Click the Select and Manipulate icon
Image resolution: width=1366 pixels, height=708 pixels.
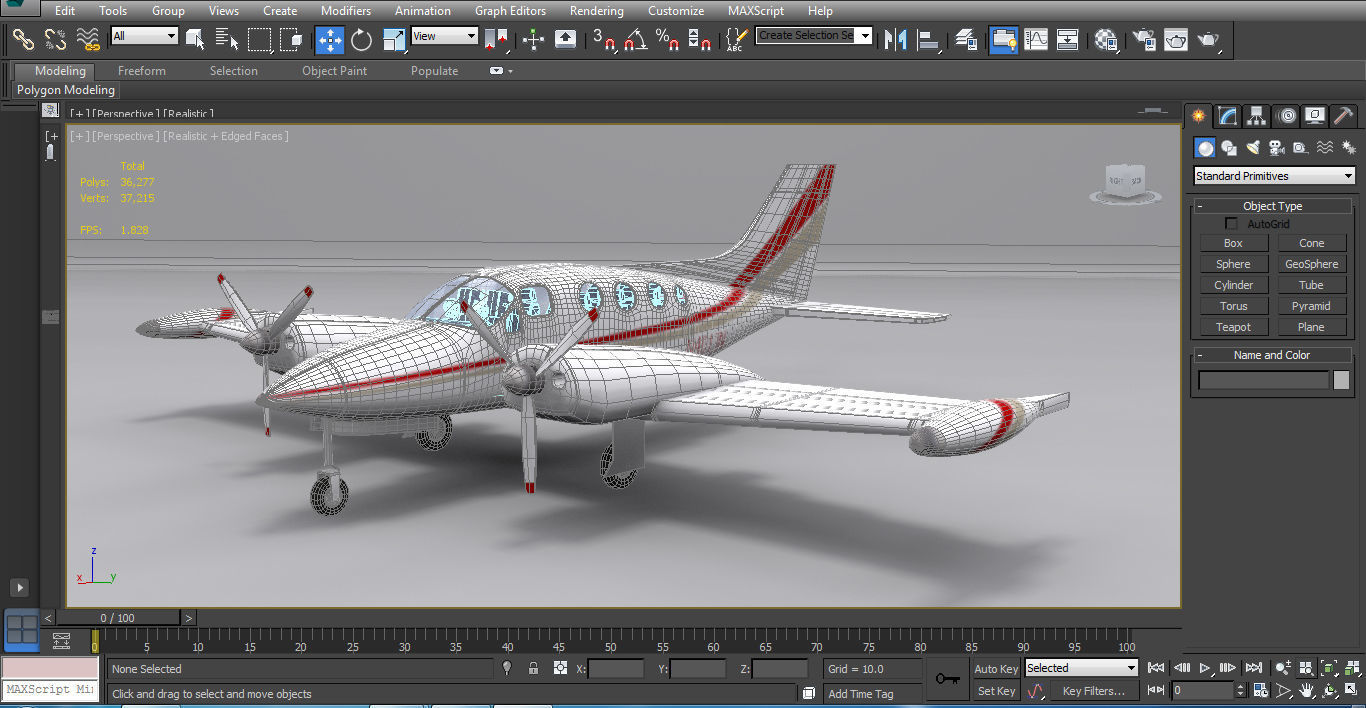[533, 40]
